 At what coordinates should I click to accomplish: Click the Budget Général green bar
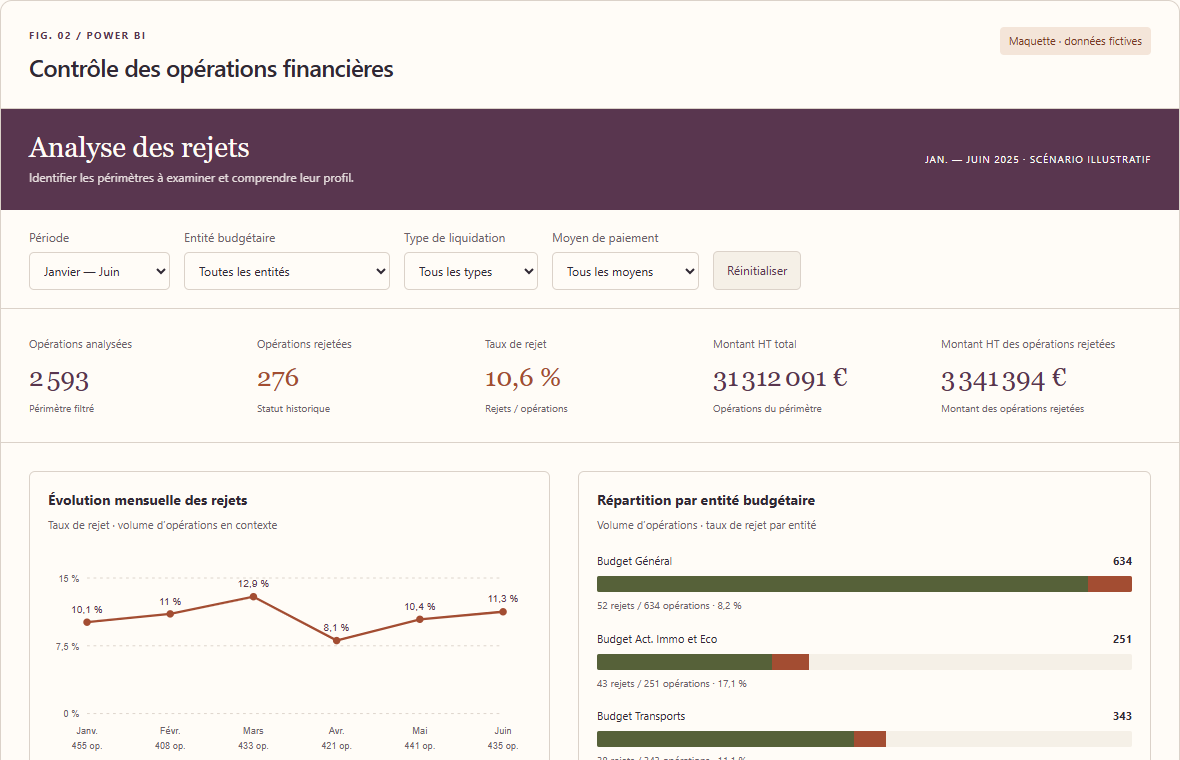[x=842, y=584]
